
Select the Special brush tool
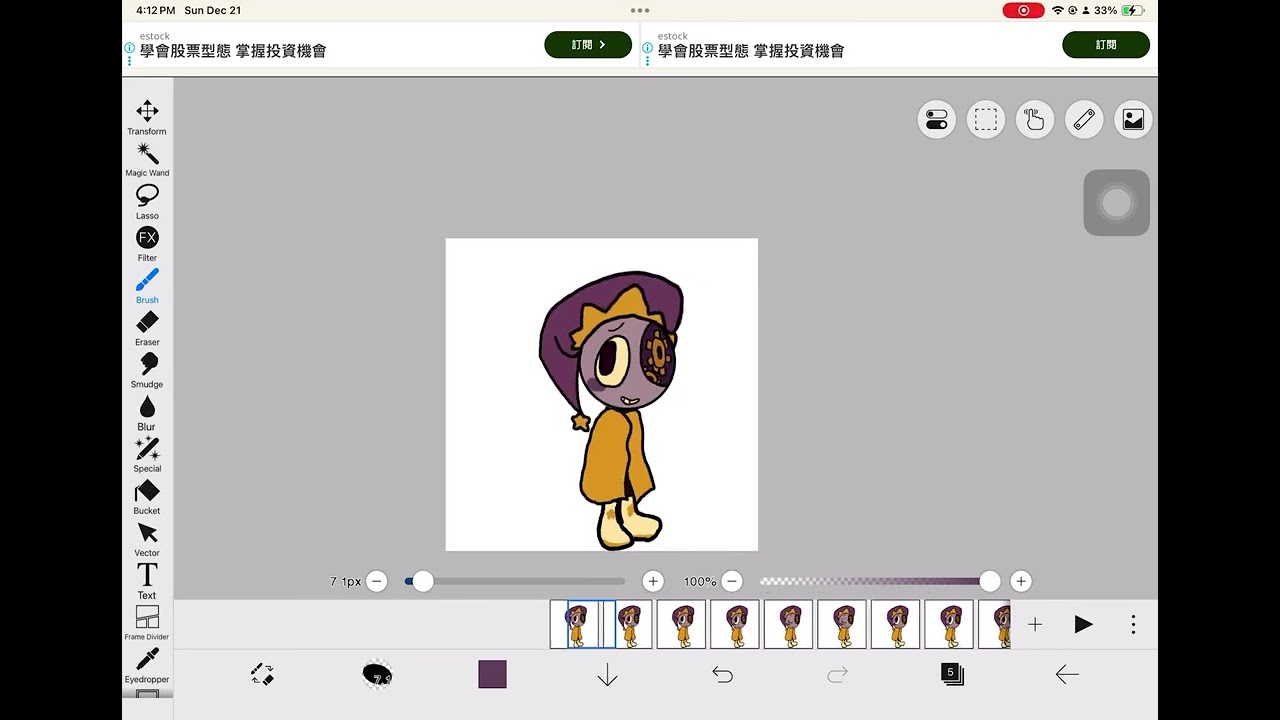click(x=147, y=454)
